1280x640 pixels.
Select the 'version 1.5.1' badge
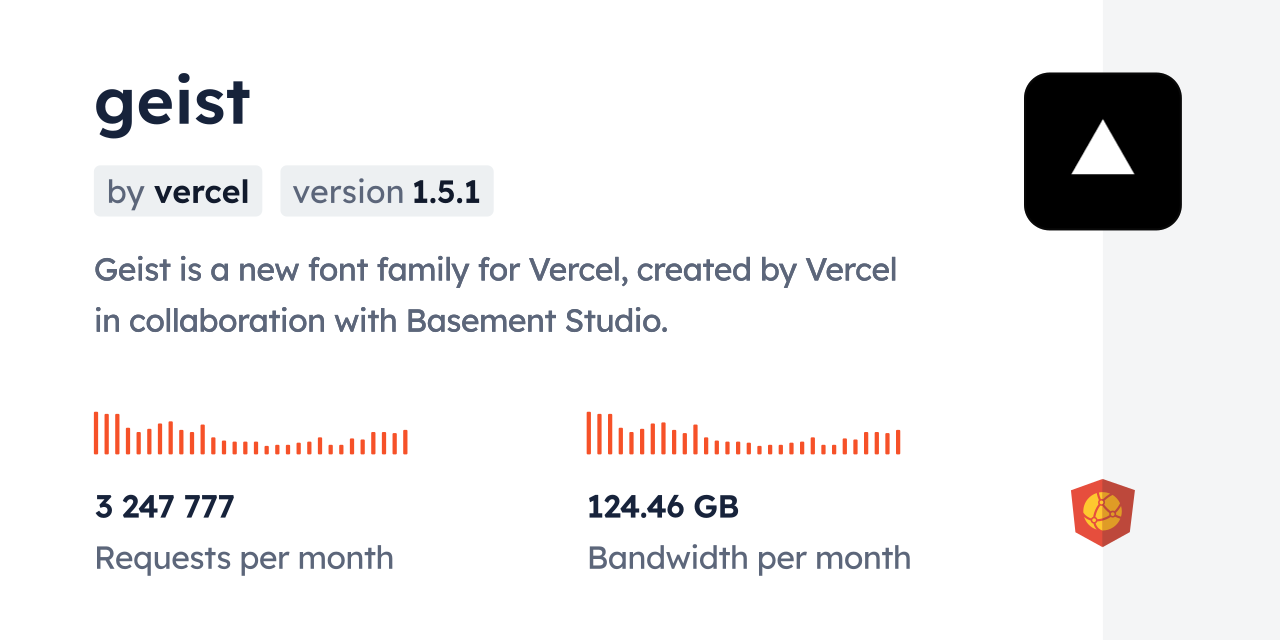click(x=387, y=191)
